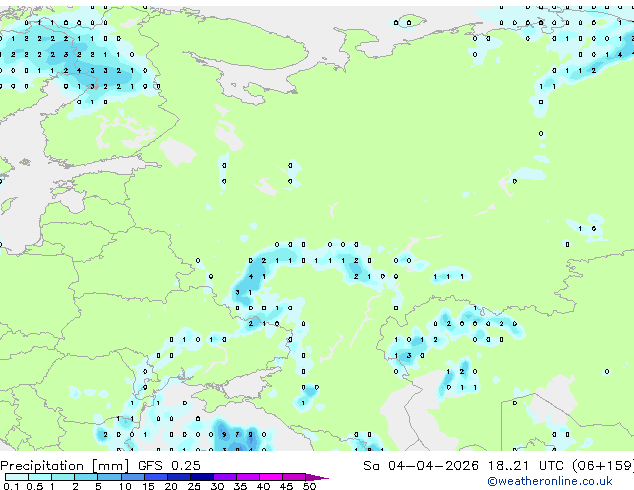This screenshot has width=634, height=490.
Task: Click the 'GFS 0.25' model label
Action: pos(169,466)
